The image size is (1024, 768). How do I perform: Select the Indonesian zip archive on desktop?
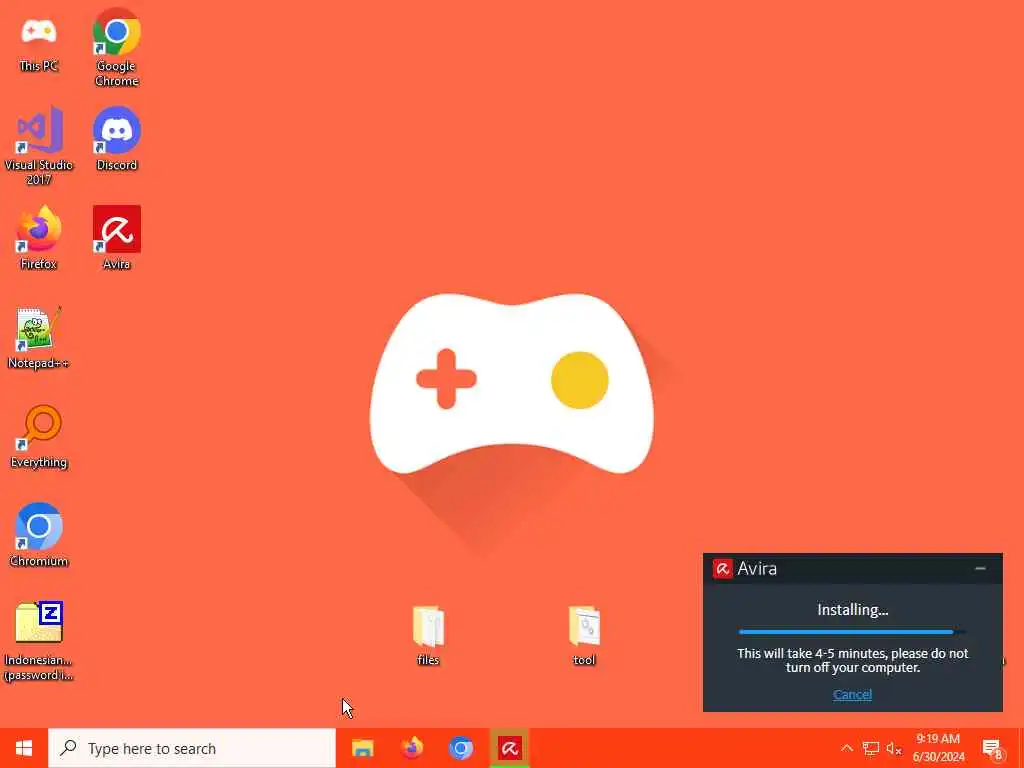click(39, 641)
